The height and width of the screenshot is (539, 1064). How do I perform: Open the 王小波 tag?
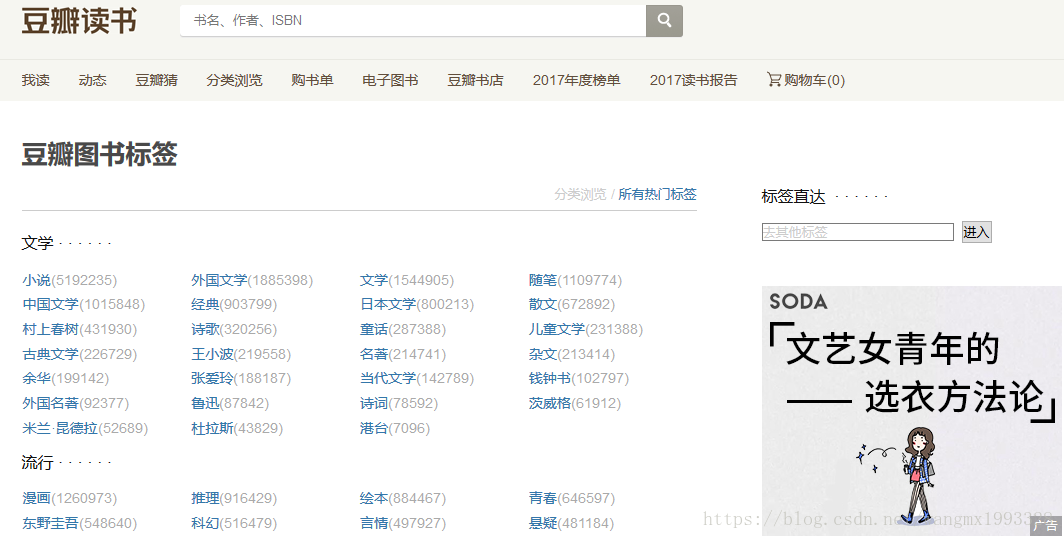[212, 354]
